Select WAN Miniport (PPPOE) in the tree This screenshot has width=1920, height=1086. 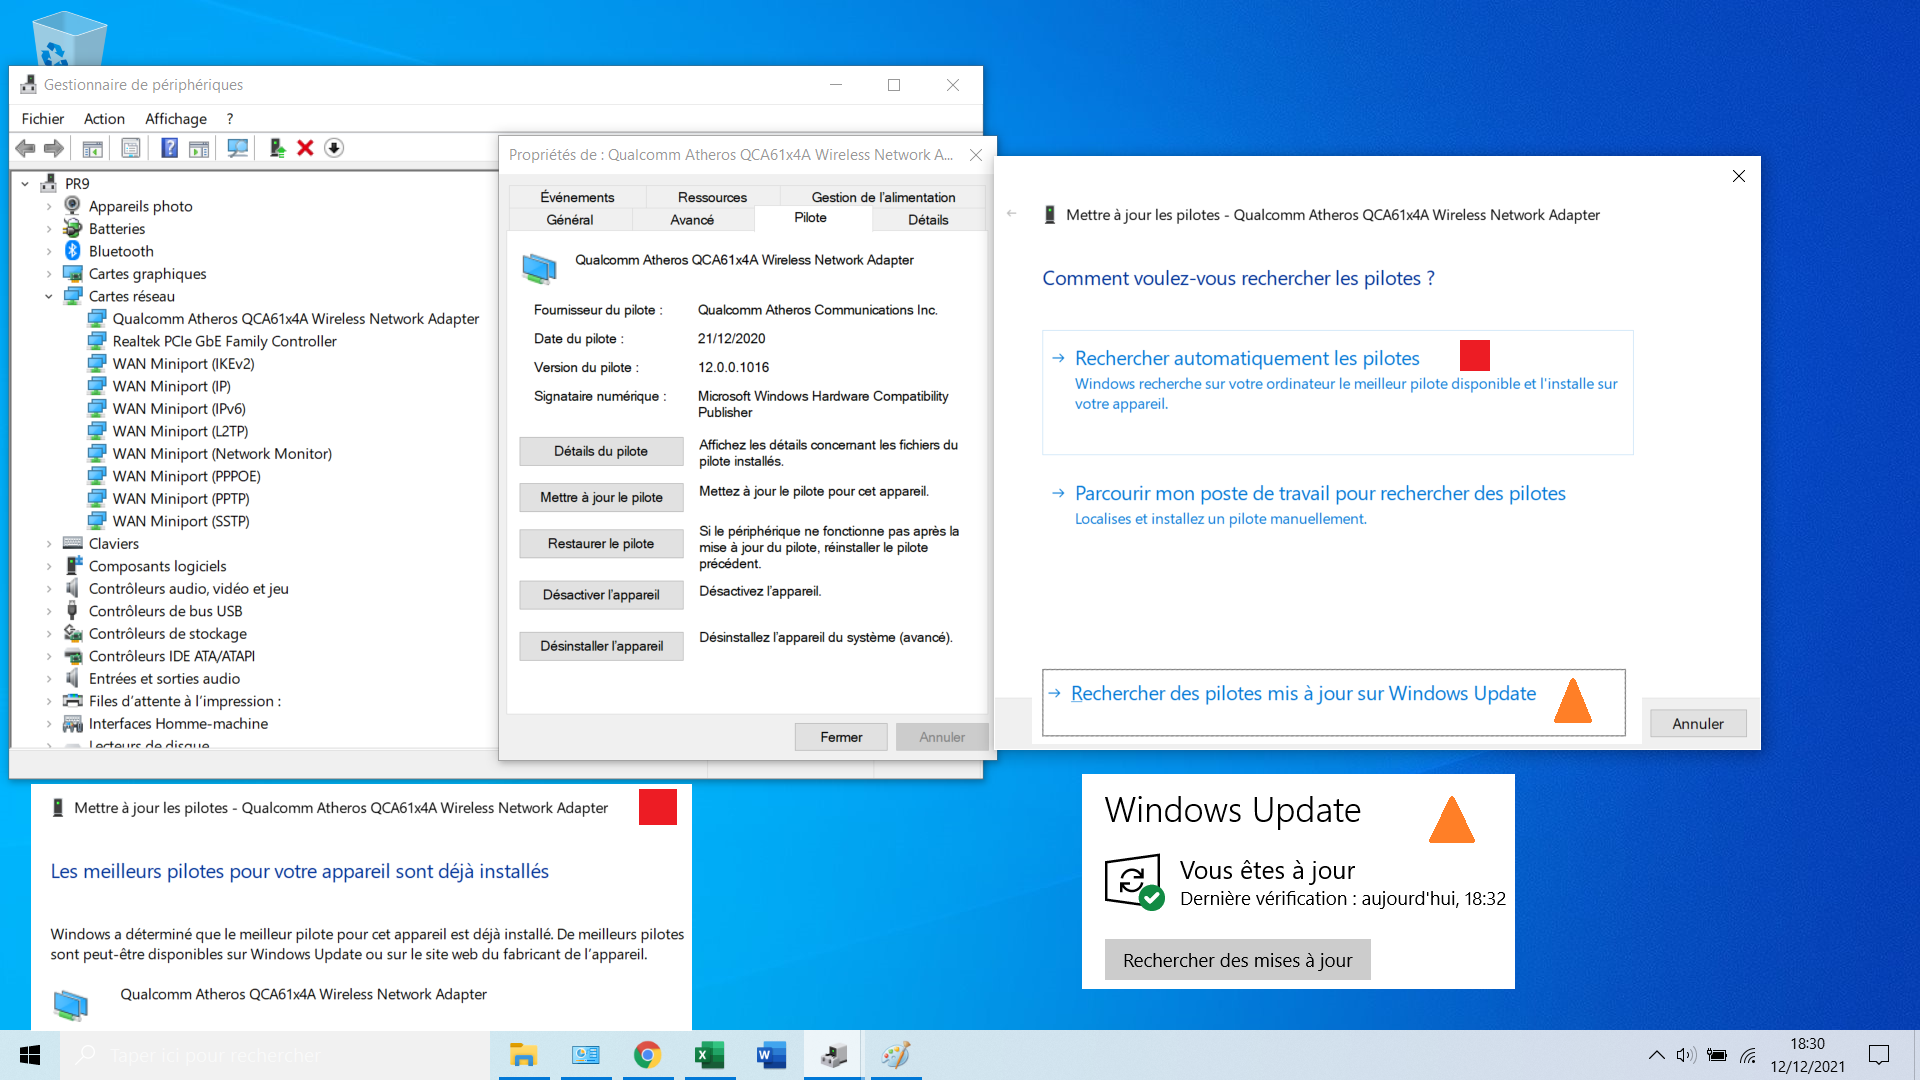[187, 477]
